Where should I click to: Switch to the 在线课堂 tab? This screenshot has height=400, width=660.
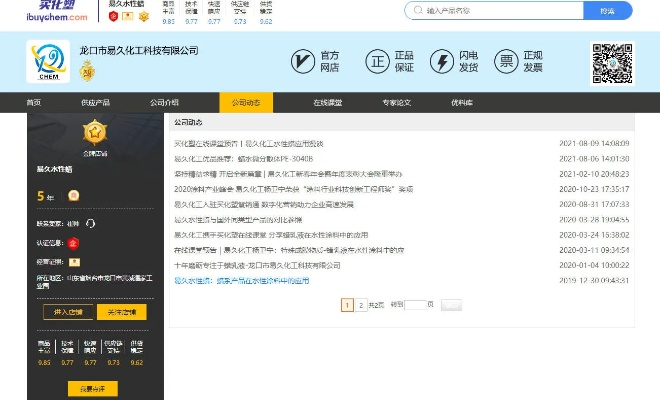[x=326, y=102]
